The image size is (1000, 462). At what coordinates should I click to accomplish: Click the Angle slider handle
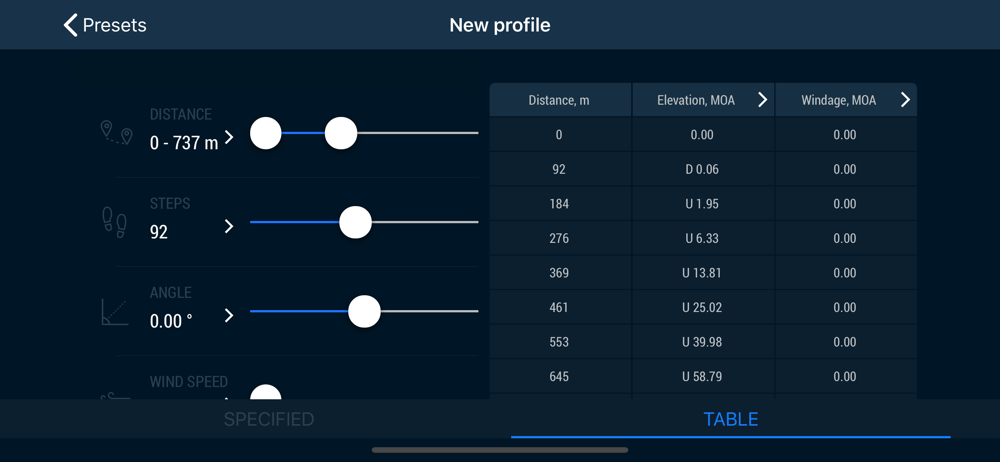pos(364,311)
